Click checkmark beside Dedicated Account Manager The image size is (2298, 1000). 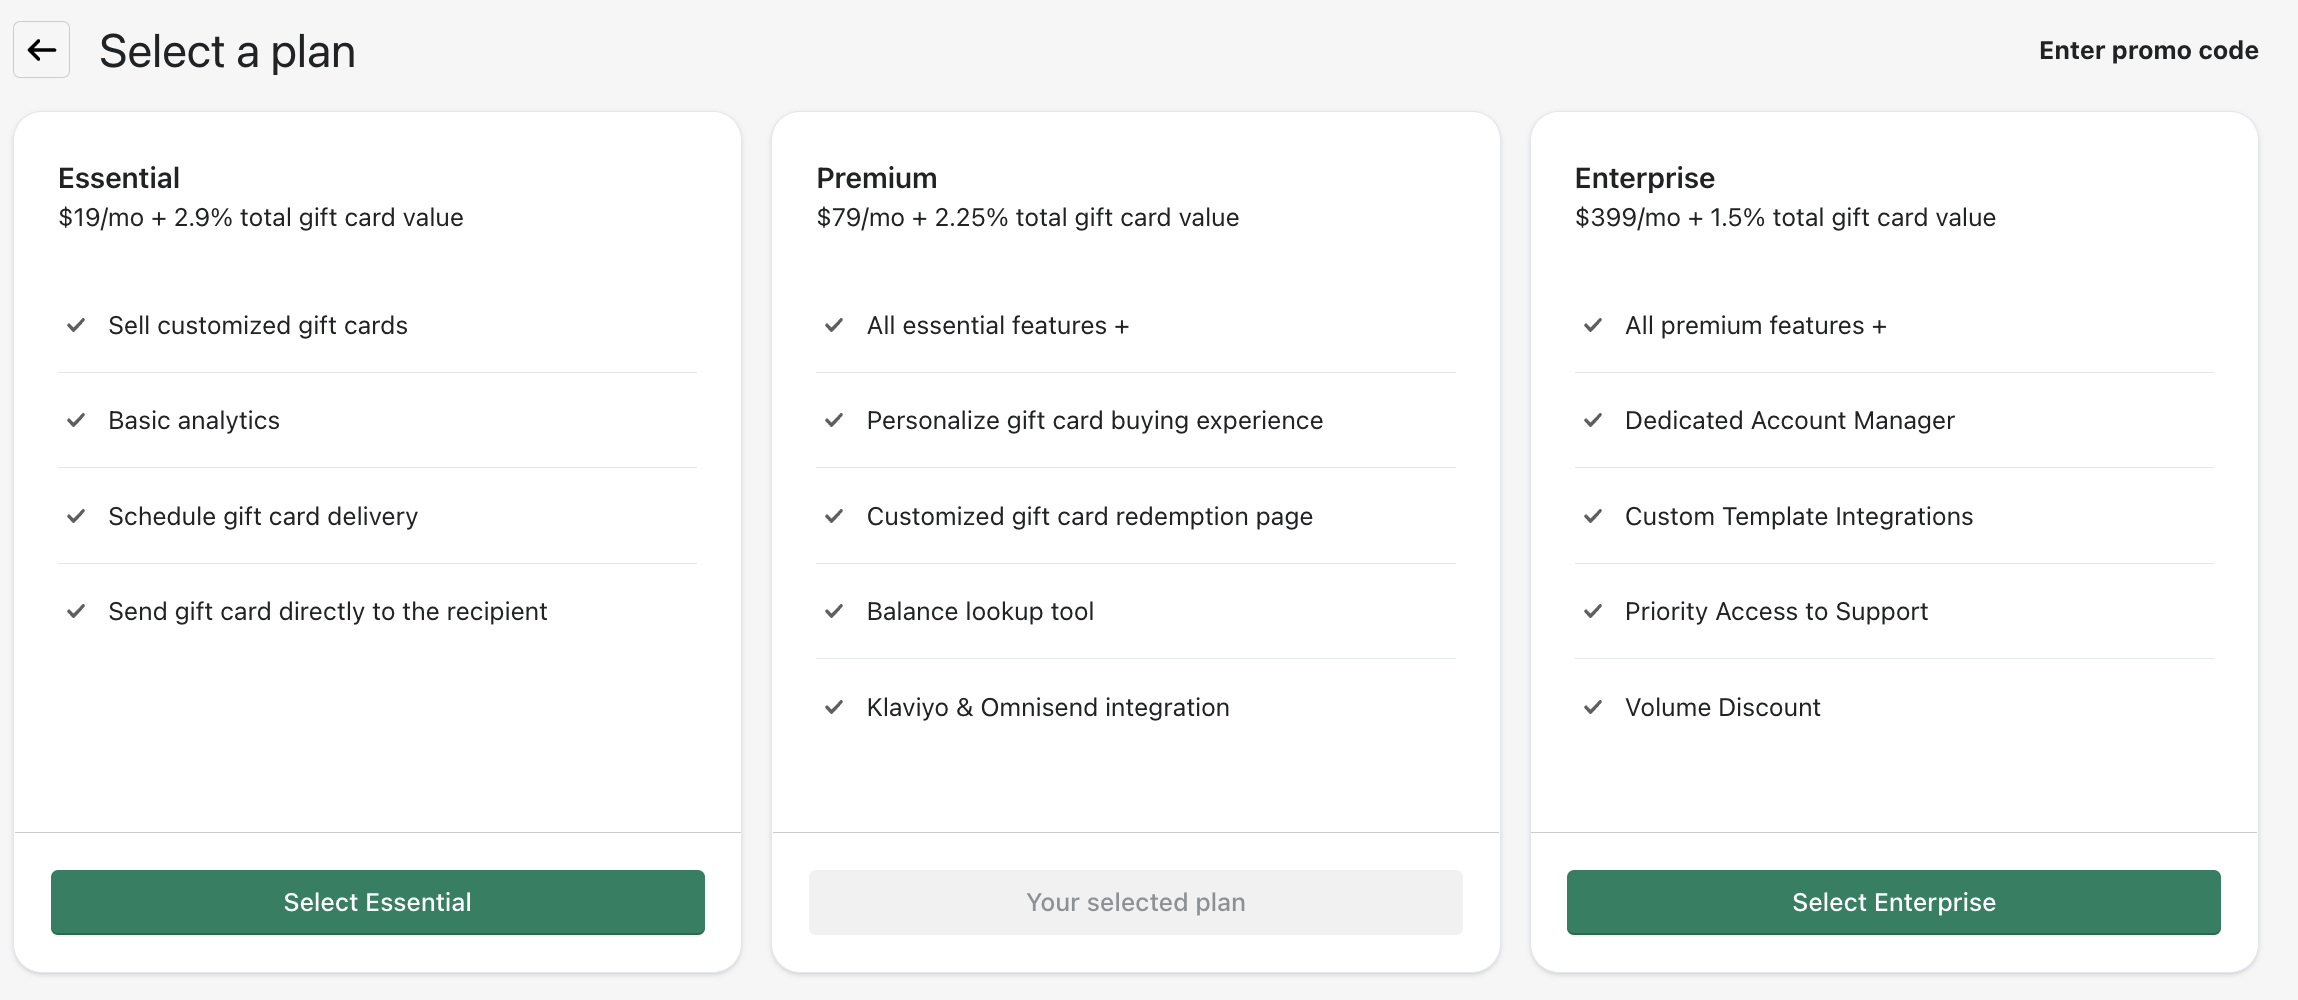[x=1593, y=421]
